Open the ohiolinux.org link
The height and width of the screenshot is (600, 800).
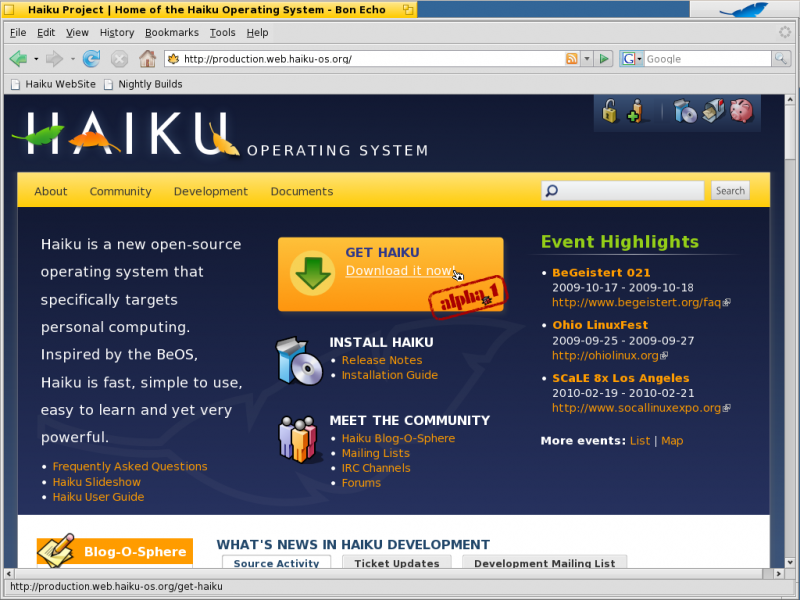click(606, 355)
